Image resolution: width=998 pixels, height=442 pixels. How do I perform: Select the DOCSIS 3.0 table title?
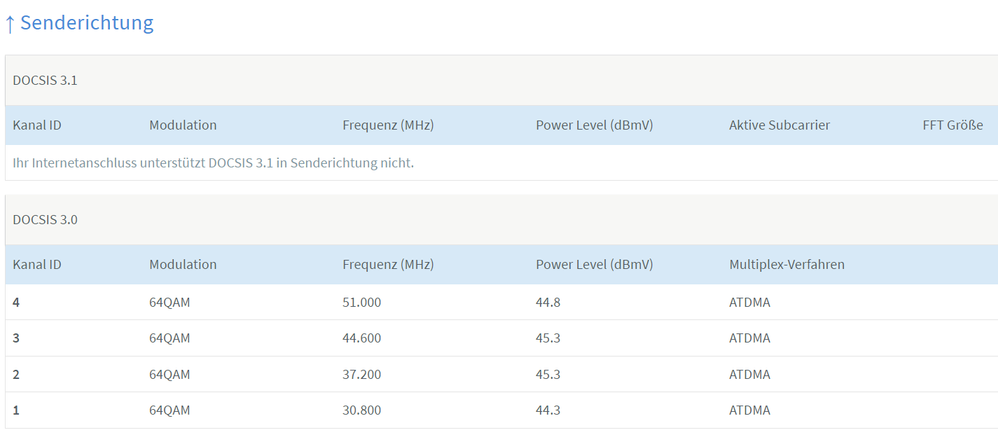(x=45, y=219)
